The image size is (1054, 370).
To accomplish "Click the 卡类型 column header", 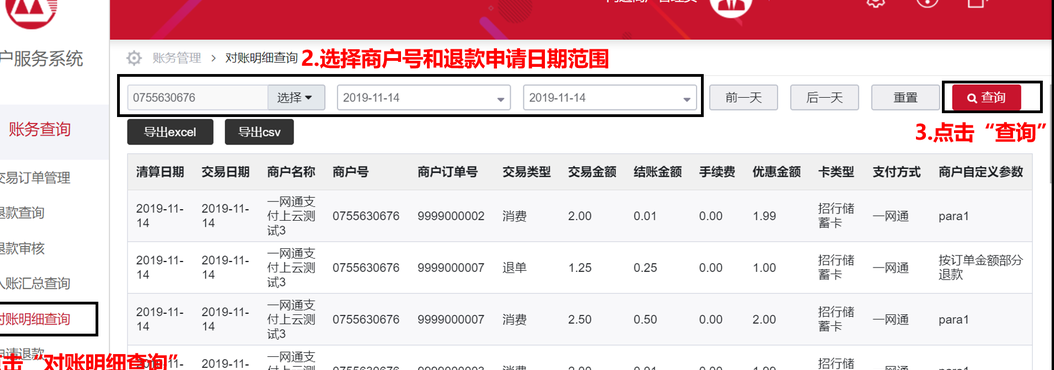I will click(x=836, y=172).
